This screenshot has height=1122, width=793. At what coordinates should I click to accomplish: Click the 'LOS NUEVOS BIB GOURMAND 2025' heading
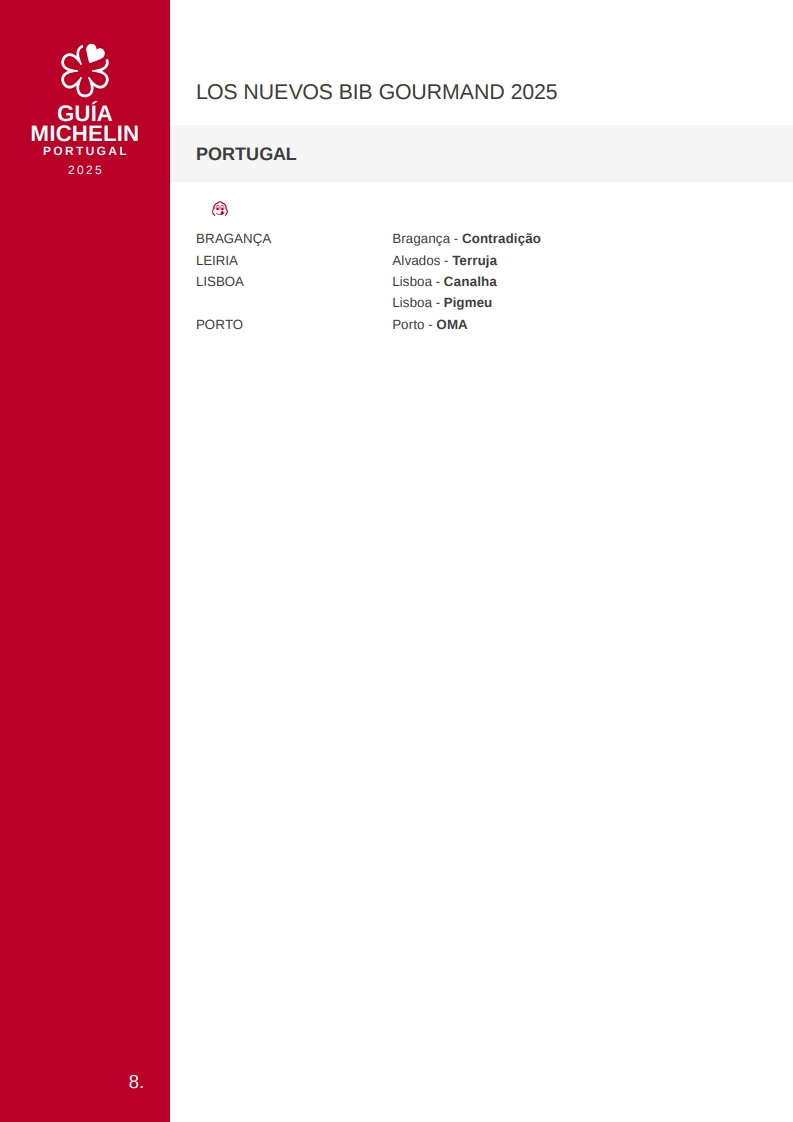376,92
